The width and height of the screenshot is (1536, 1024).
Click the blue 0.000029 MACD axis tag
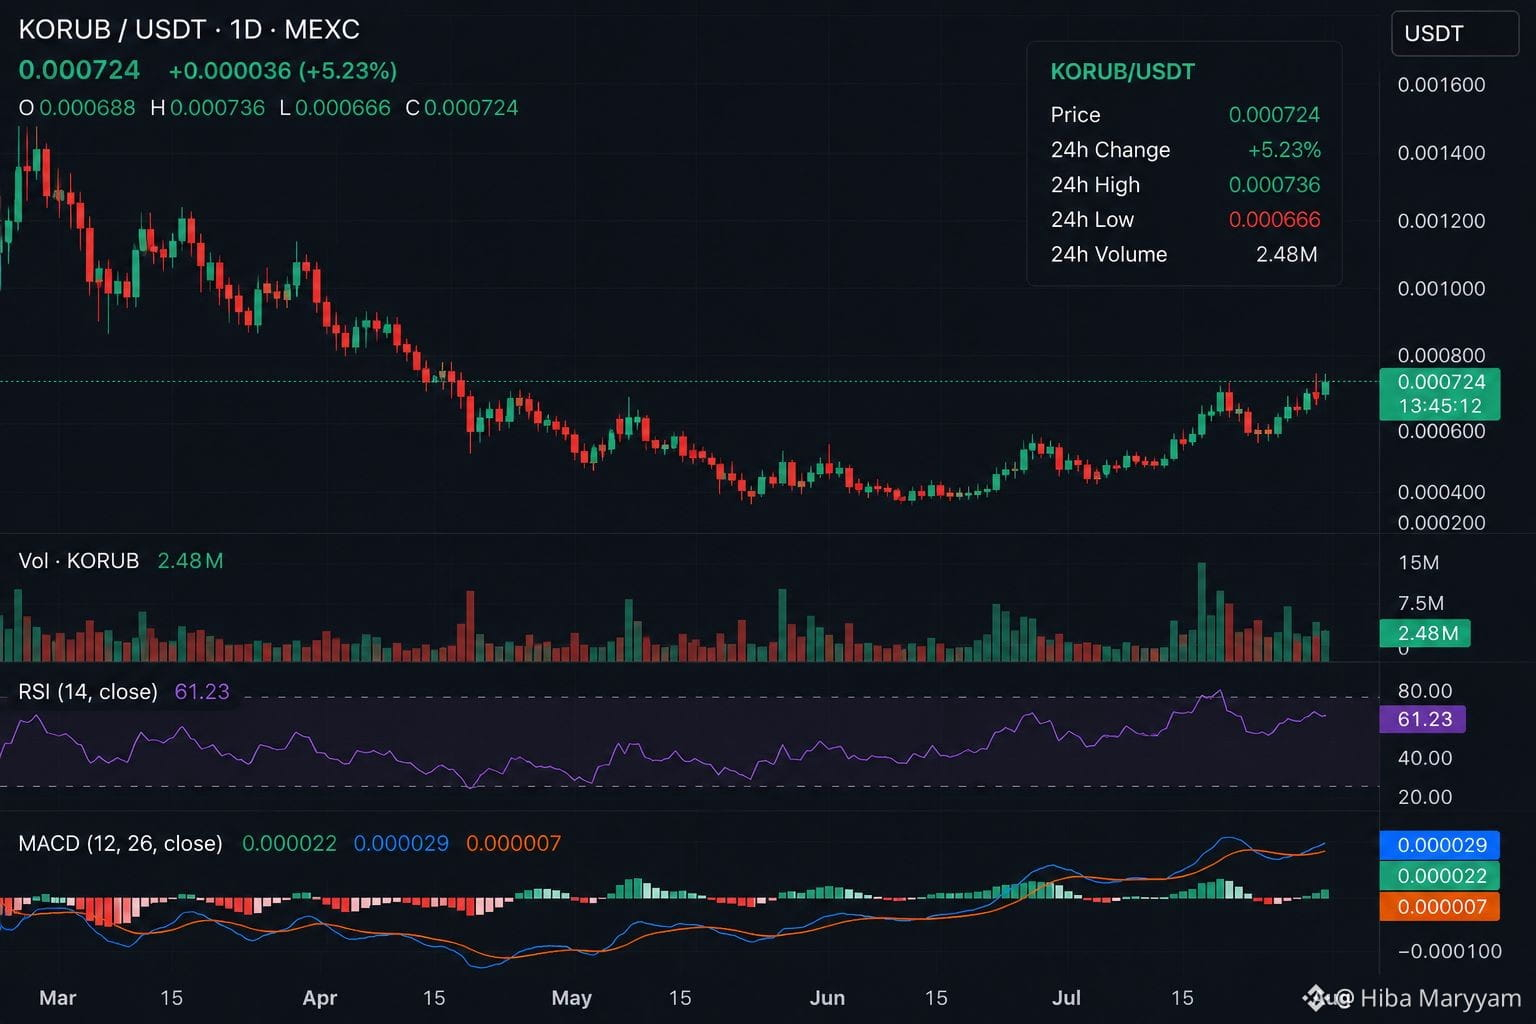[1439, 845]
